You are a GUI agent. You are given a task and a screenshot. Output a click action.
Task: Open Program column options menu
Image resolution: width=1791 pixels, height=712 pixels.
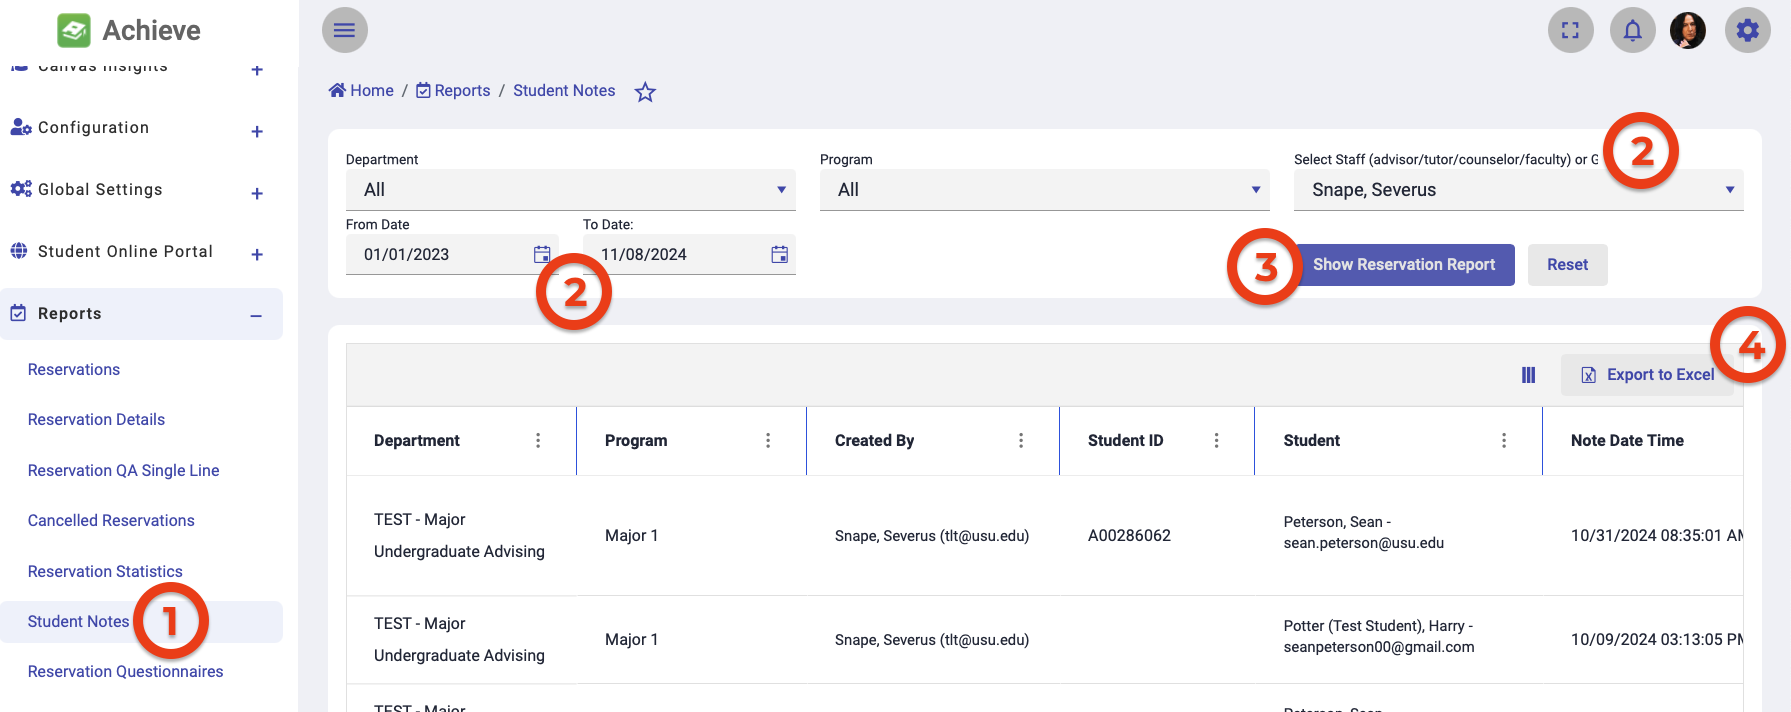pos(768,441)
